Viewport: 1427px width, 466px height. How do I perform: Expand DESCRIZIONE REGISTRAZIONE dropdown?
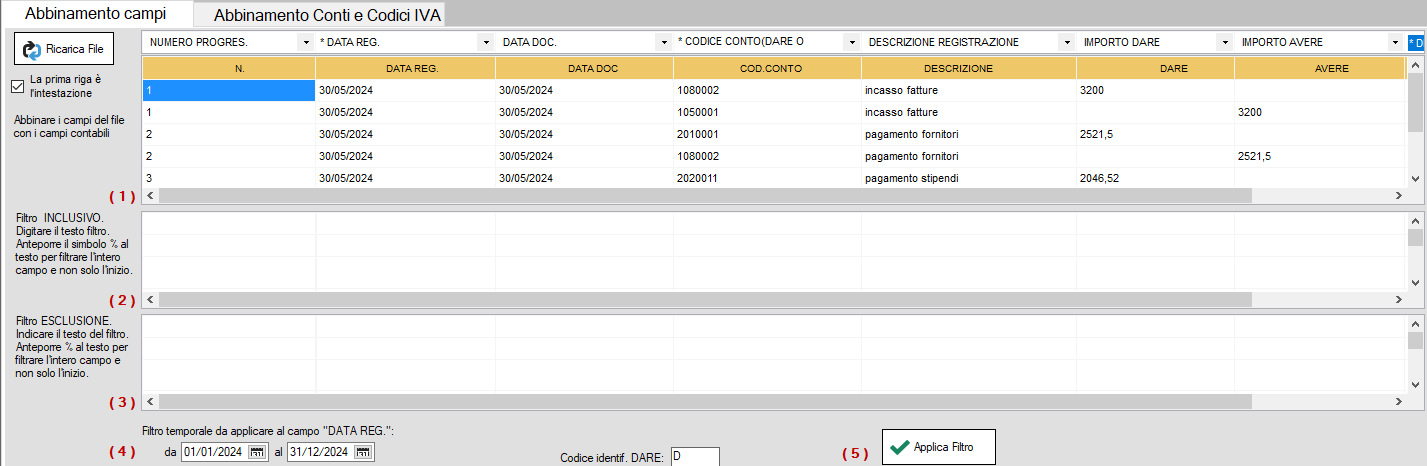[x=1066, y=42]
